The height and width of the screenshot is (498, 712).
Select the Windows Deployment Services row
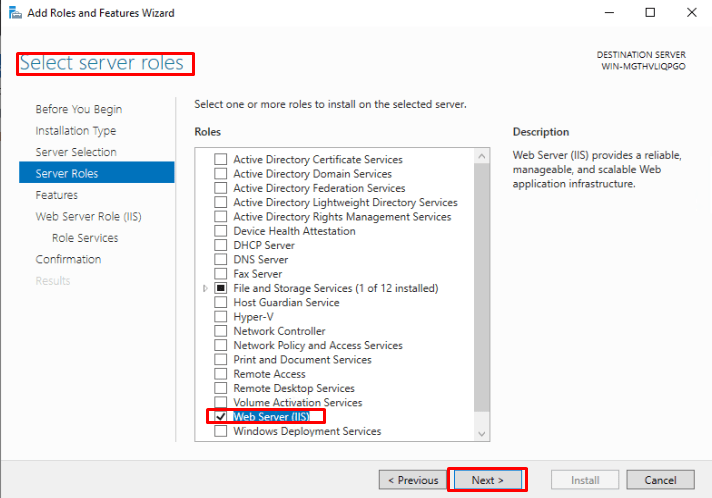[306, 432]
